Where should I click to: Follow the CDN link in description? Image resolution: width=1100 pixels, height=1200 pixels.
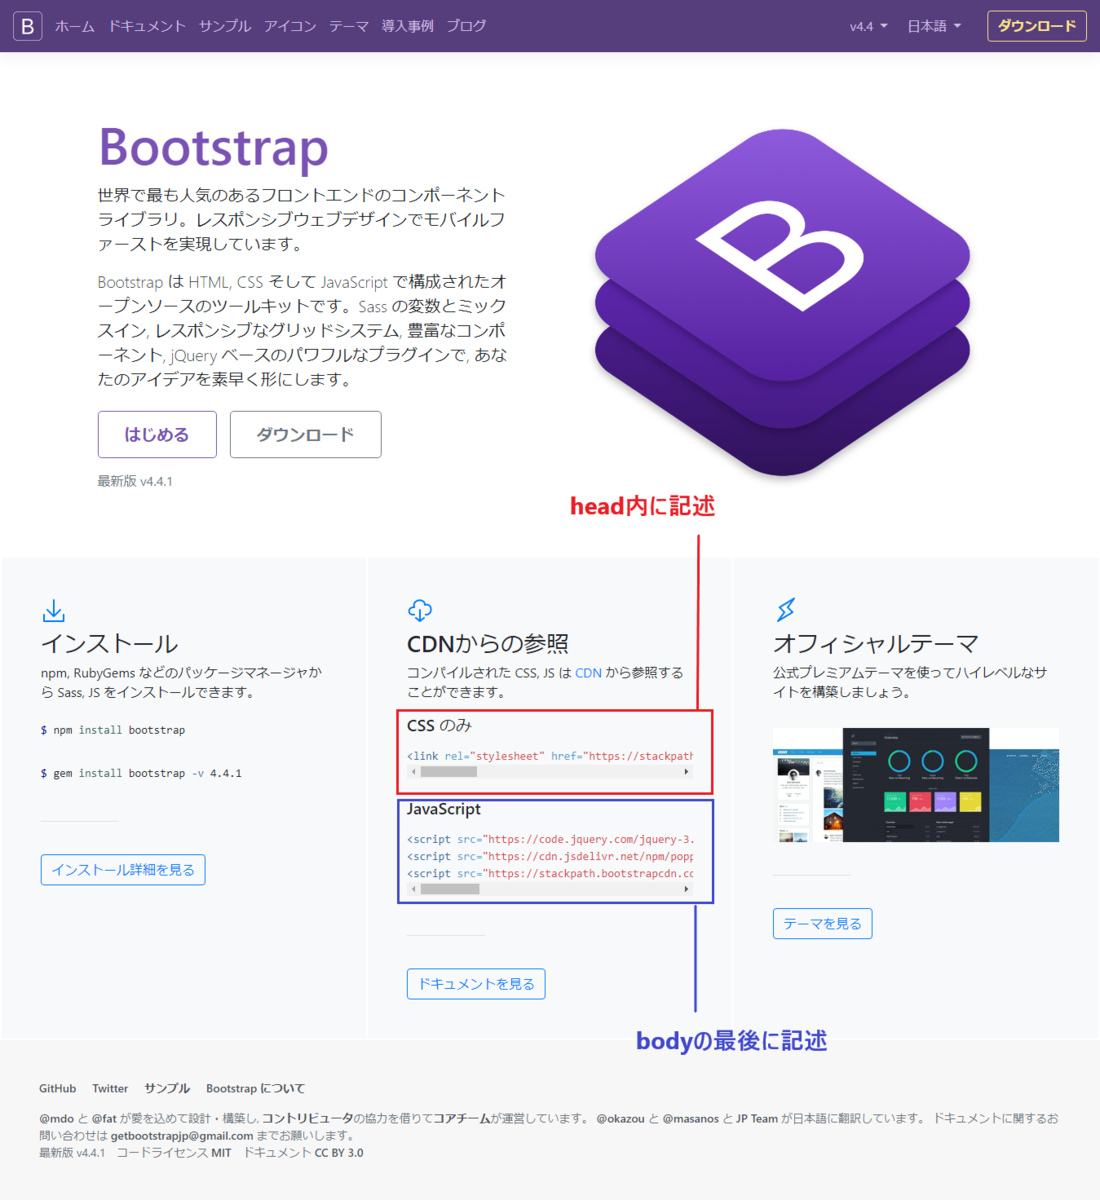(x=588, y=673)
